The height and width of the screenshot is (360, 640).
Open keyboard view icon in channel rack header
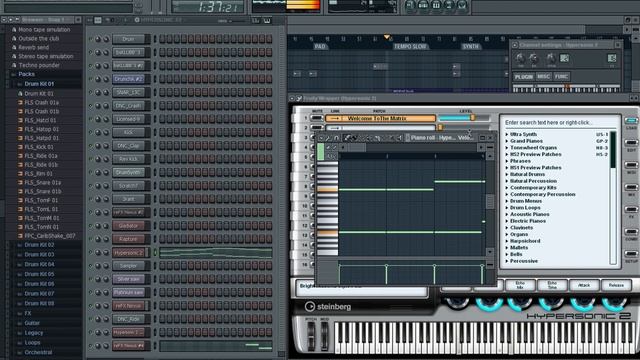267,20
